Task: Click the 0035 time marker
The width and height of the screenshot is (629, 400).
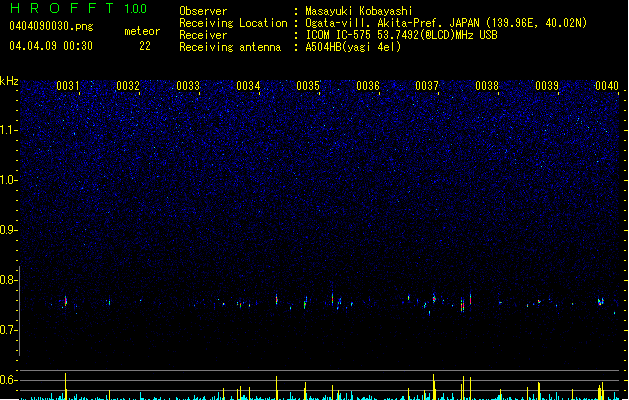Action: click(308, 86)
